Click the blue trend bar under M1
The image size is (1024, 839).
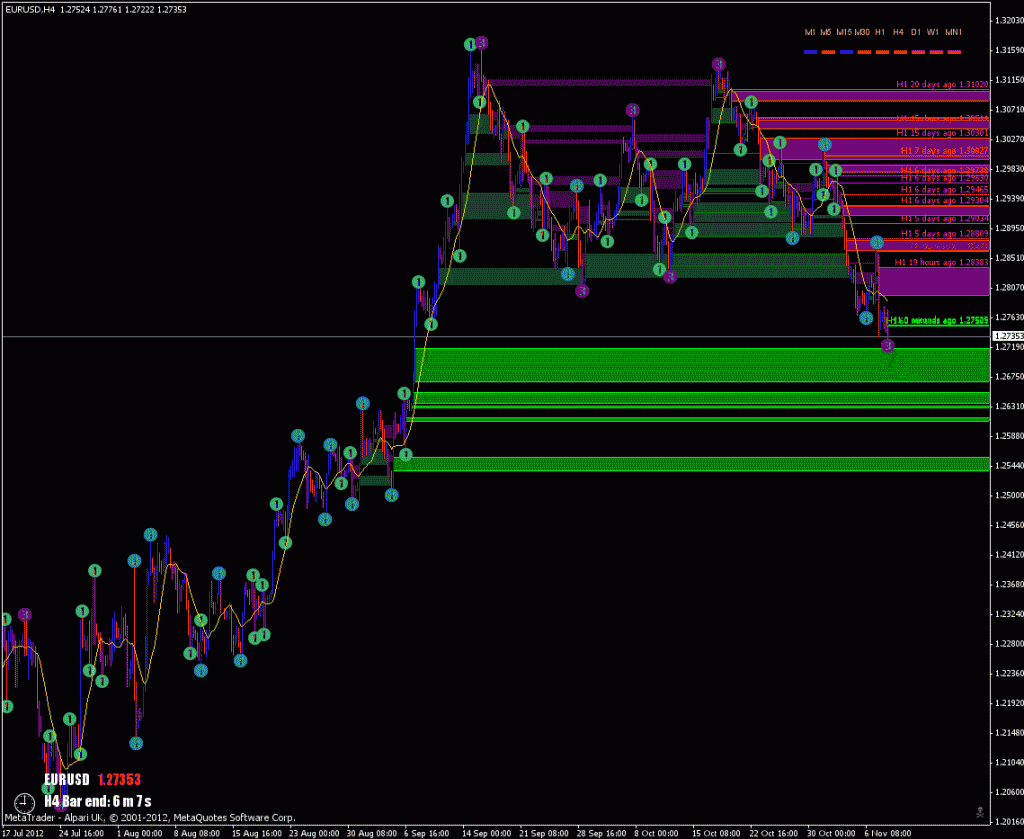click(810, 52)
